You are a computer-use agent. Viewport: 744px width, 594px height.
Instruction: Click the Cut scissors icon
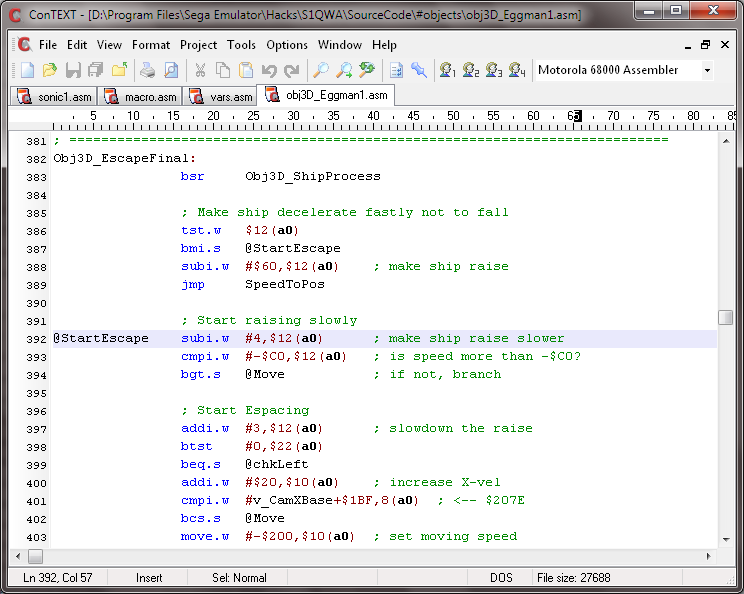[200, 70]
